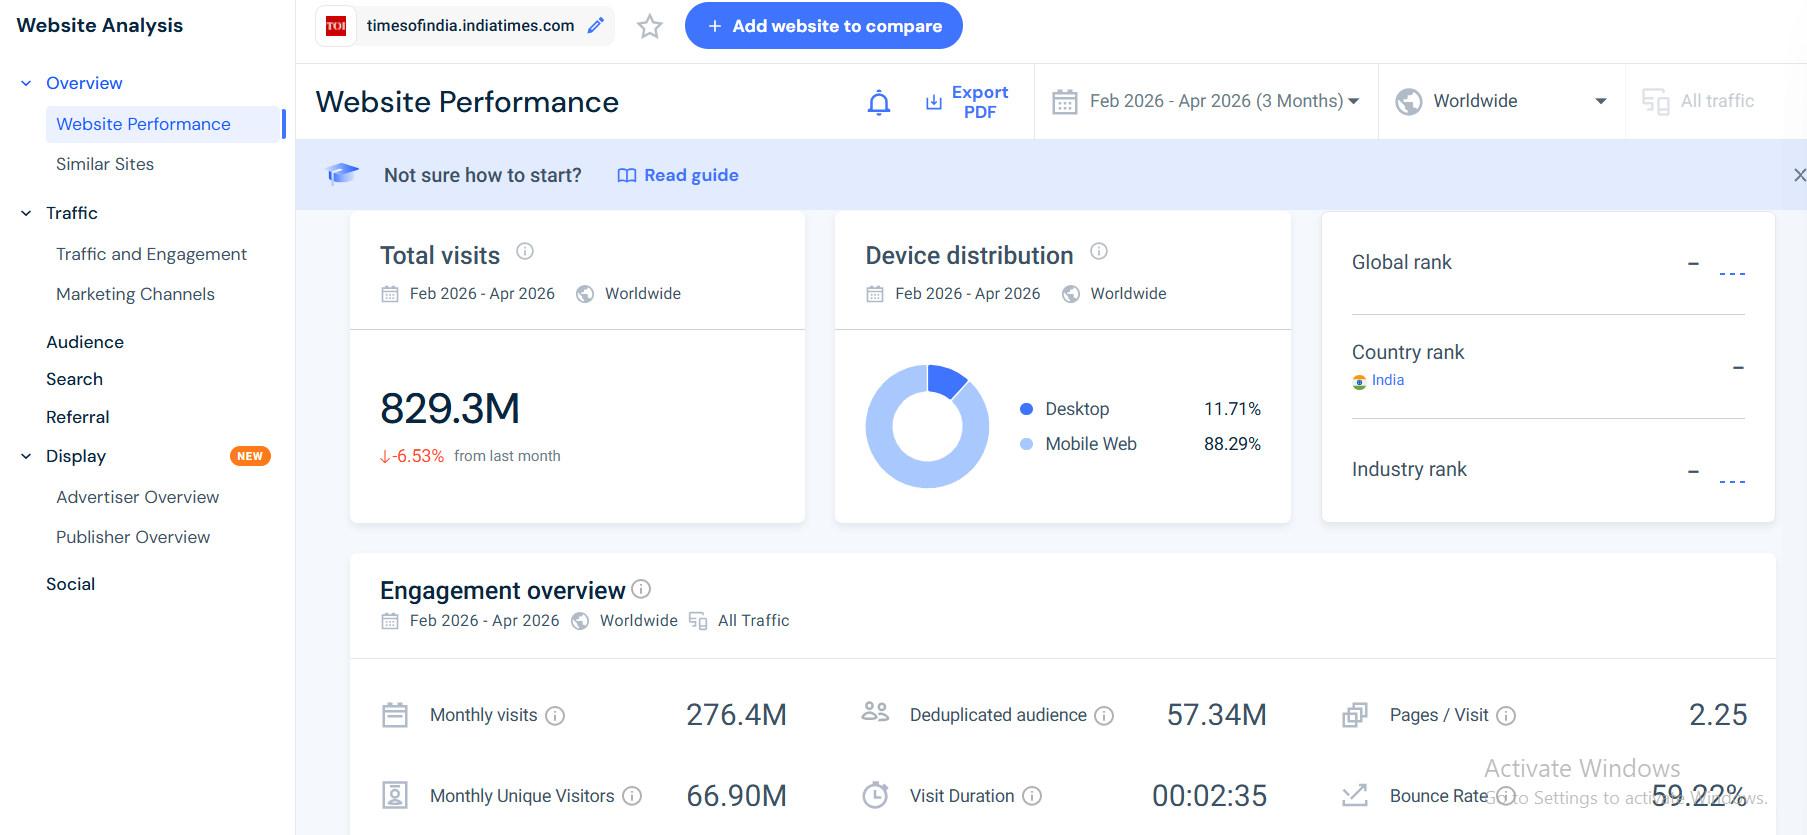Click the 00:02:35 visit duration value
This screenshot has height=835, width=1807.
[x=1210, y=796]
